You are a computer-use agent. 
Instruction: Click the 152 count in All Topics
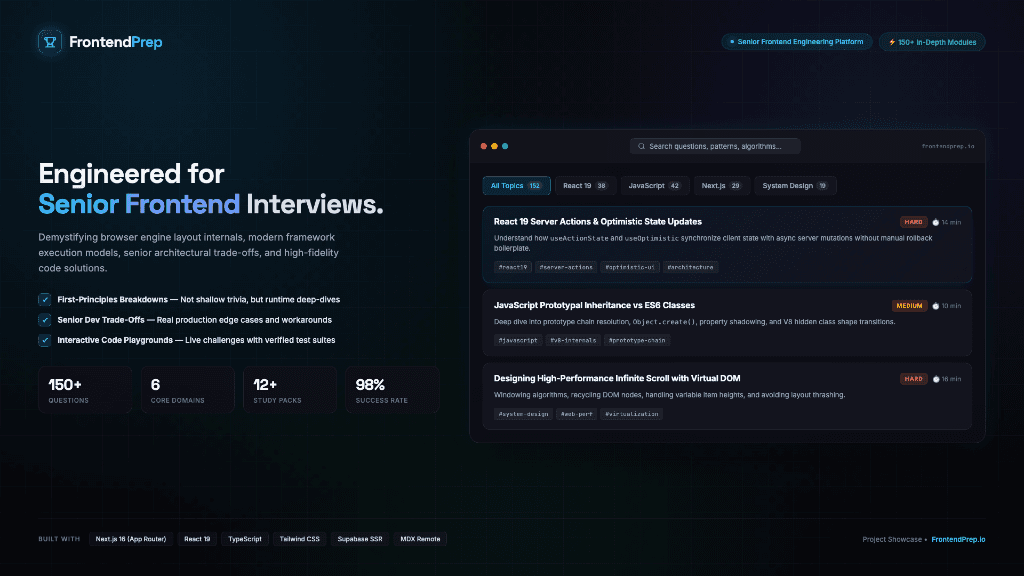(535, 186)
